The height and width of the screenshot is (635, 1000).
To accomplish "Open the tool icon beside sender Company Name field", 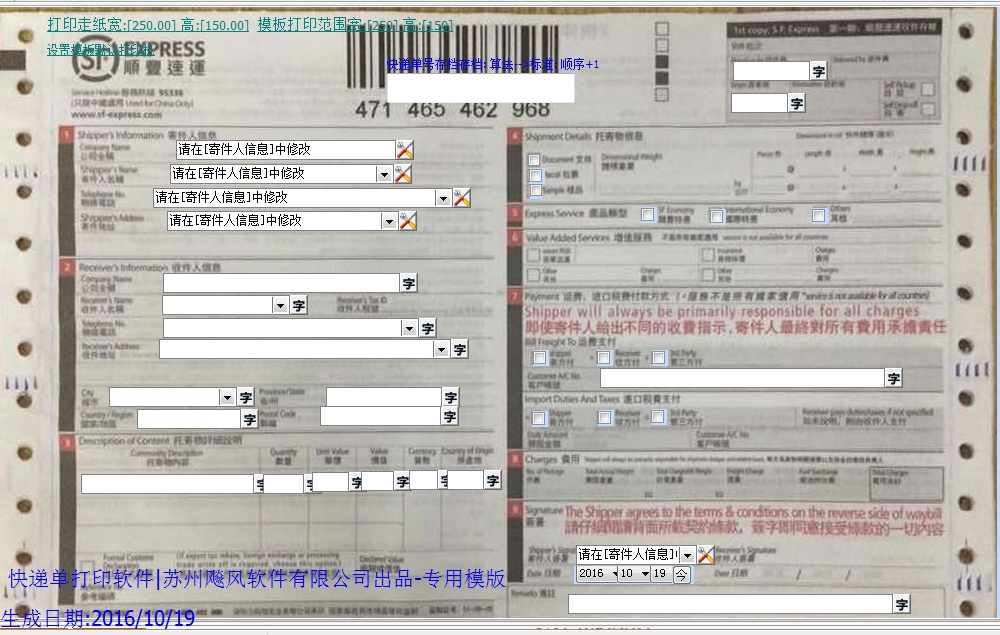I will (405, 150).
